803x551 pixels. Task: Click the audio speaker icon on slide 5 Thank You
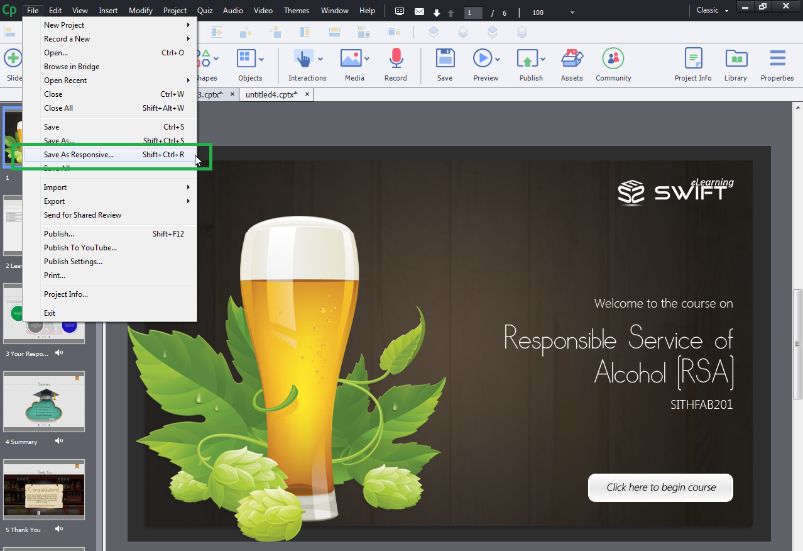[x=59, y=529]
